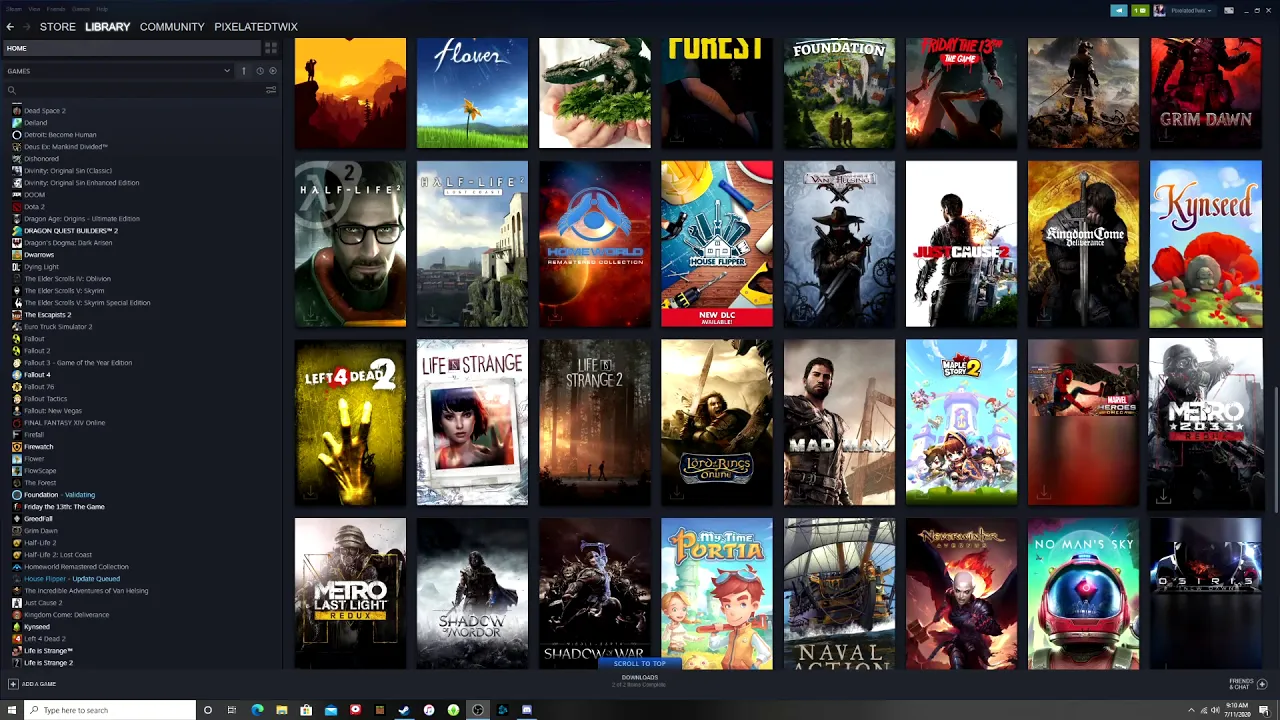Click SCROLL TO TOP button
1280x720 pixels.
pyautogui.click(x=640, y=663)
